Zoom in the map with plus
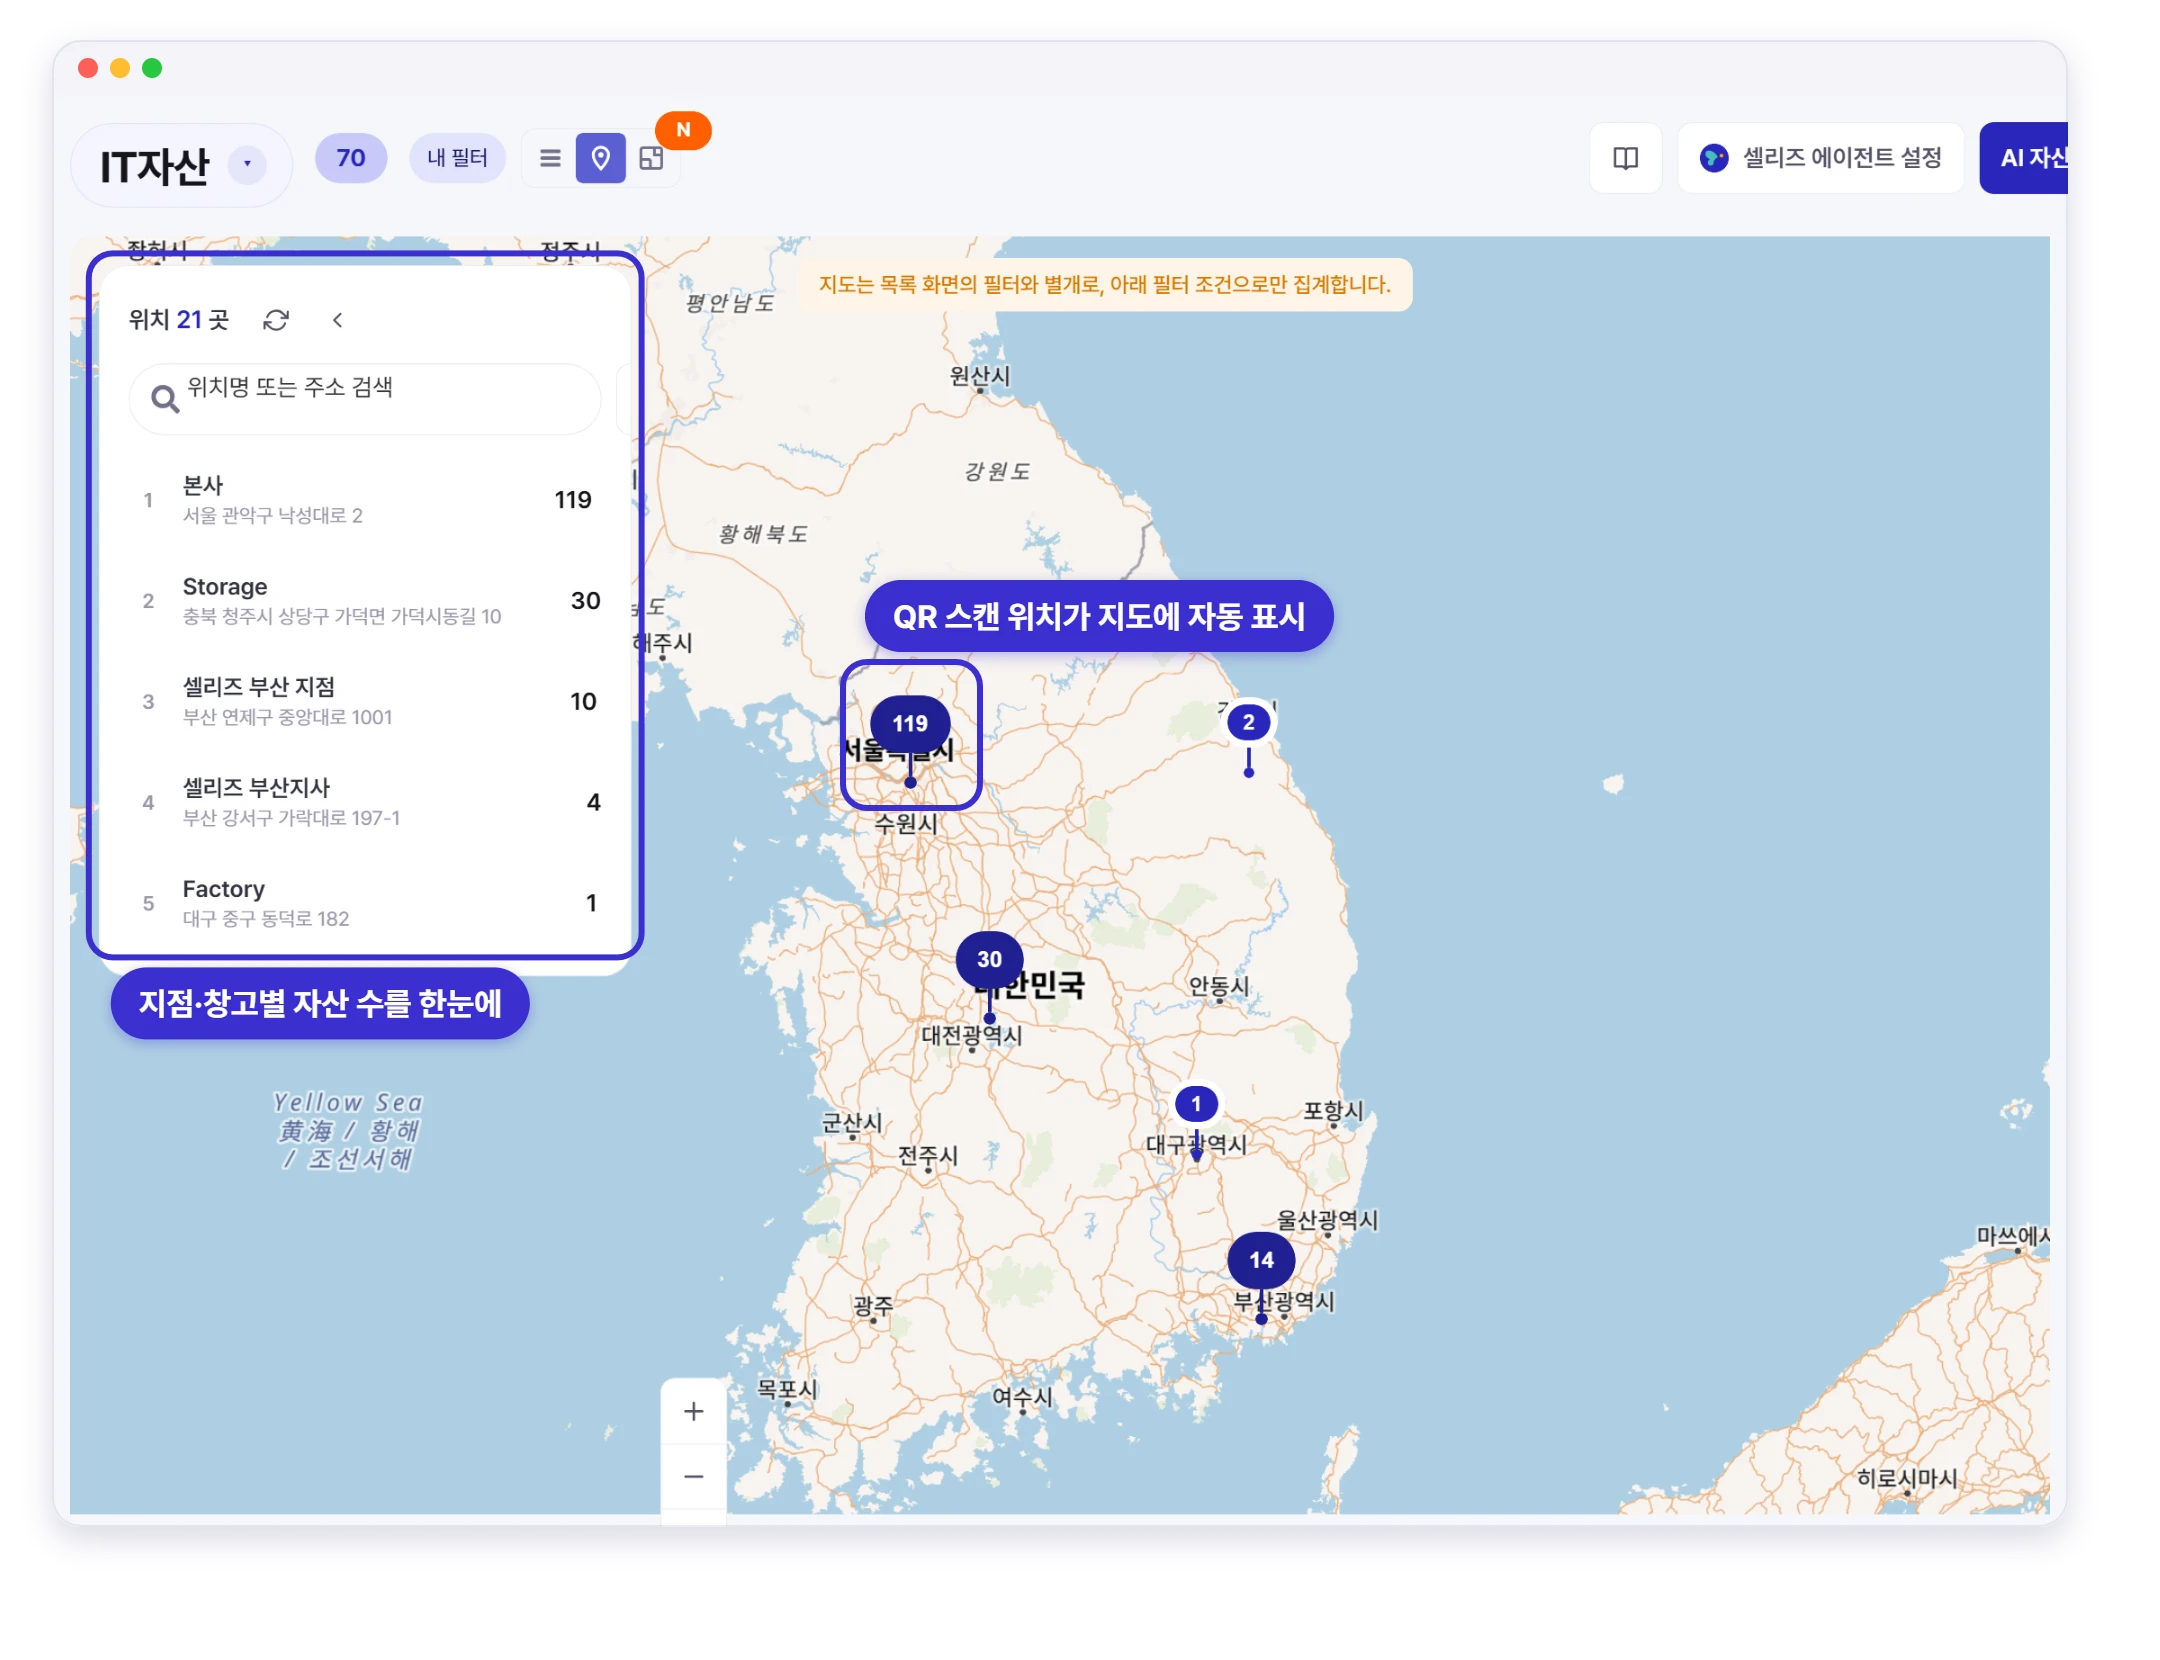This screenshot has height=1660, width=2160. point(694,1411)
